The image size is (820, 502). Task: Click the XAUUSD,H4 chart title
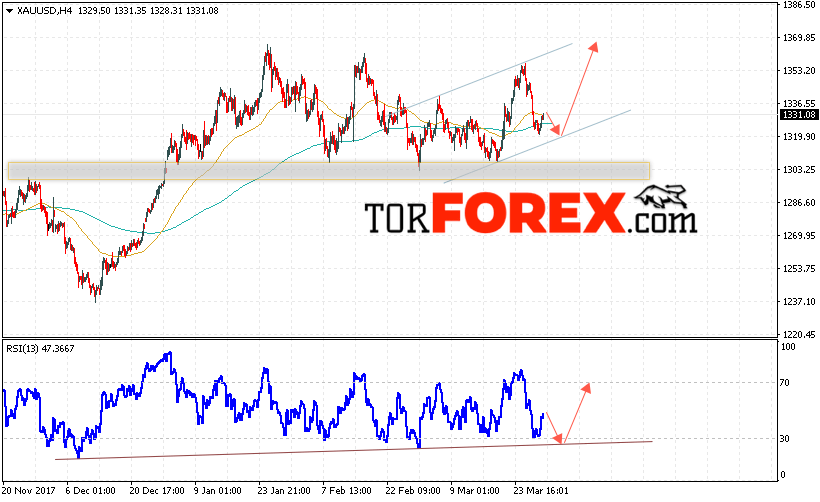(x=45, y=10)
